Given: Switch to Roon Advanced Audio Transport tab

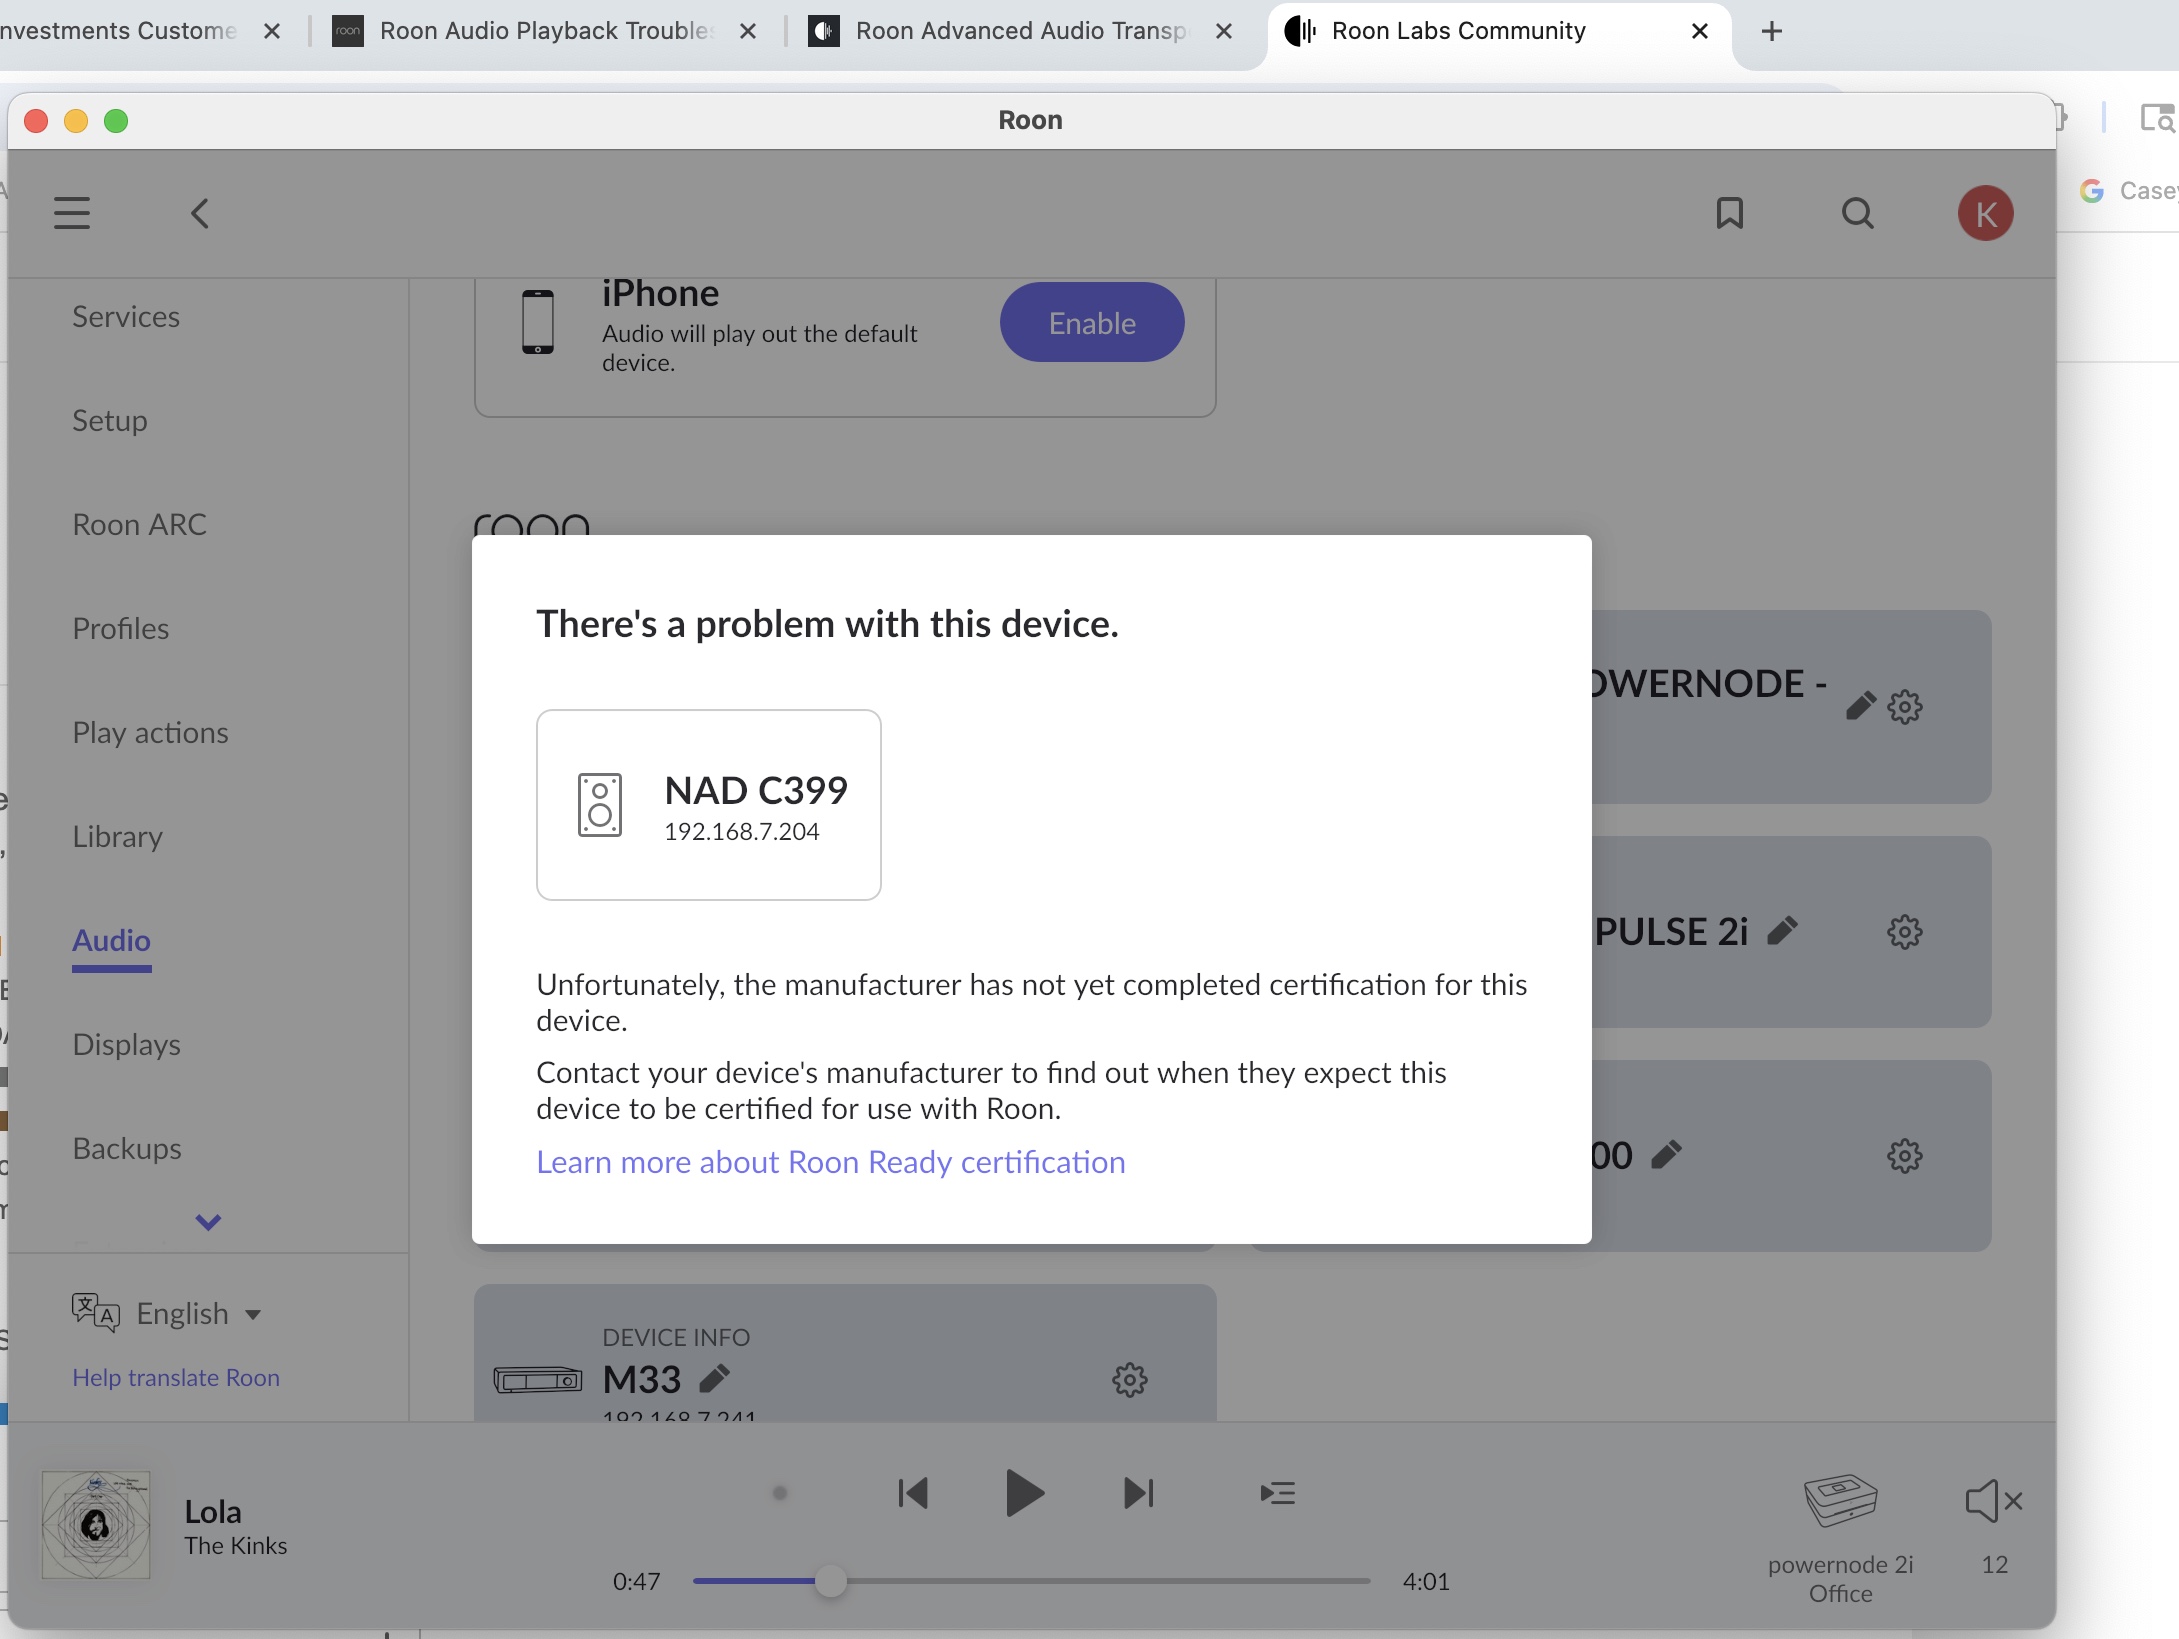Looking at the screenshot, I should pyautogui.click(x=1020, y=31).
